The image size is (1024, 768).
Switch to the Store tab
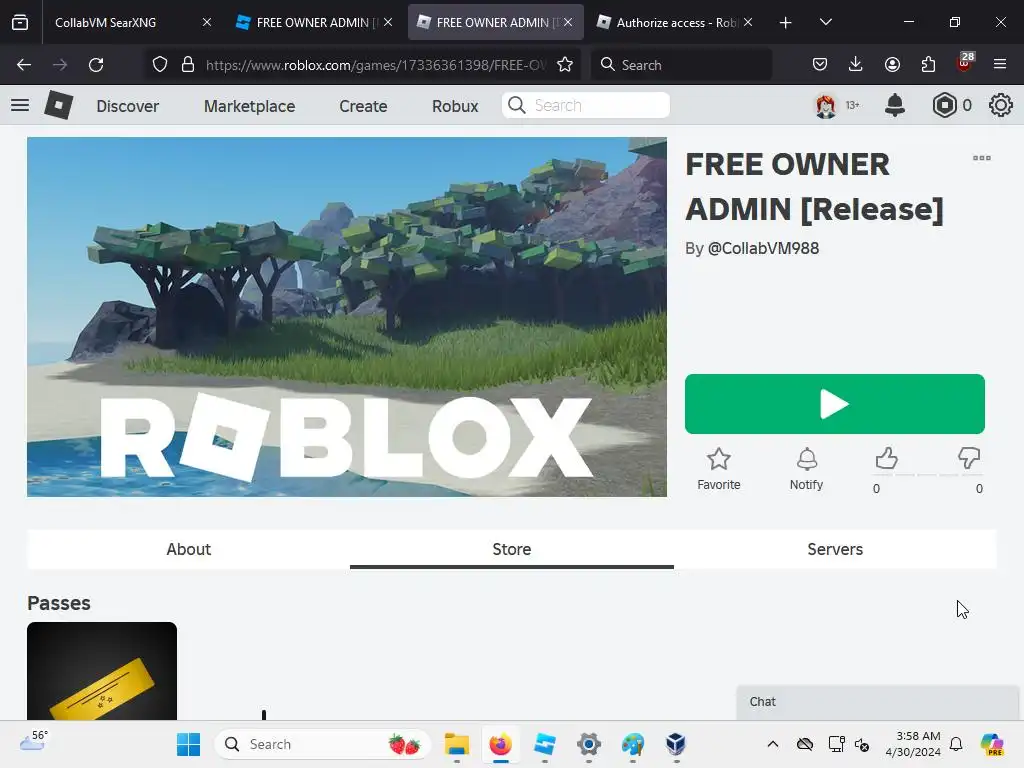512,549
